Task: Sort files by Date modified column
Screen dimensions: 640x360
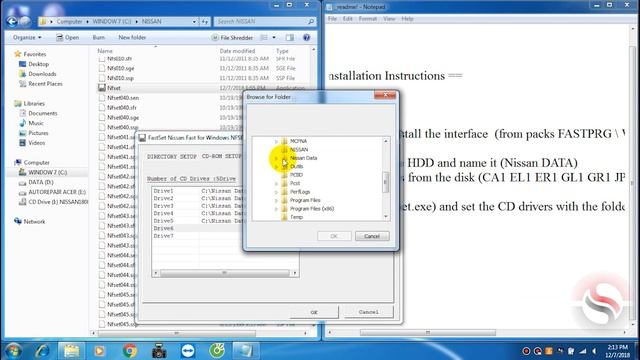Action: click(237, 51)
